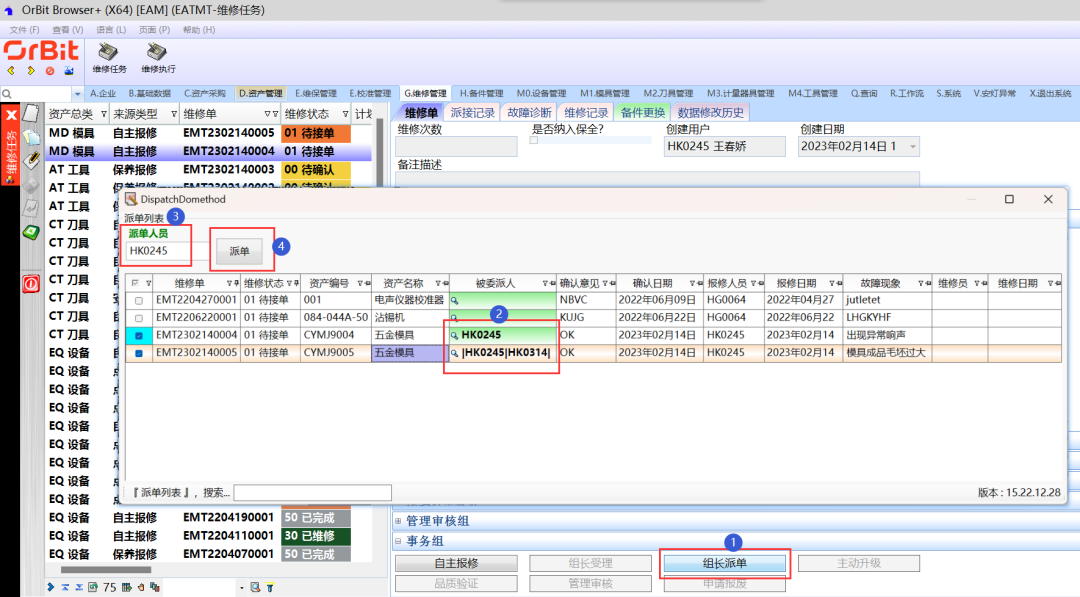Open the 文件 (F) menu
The height and width of the screenshot is (597, 1080).
(24, 30)
